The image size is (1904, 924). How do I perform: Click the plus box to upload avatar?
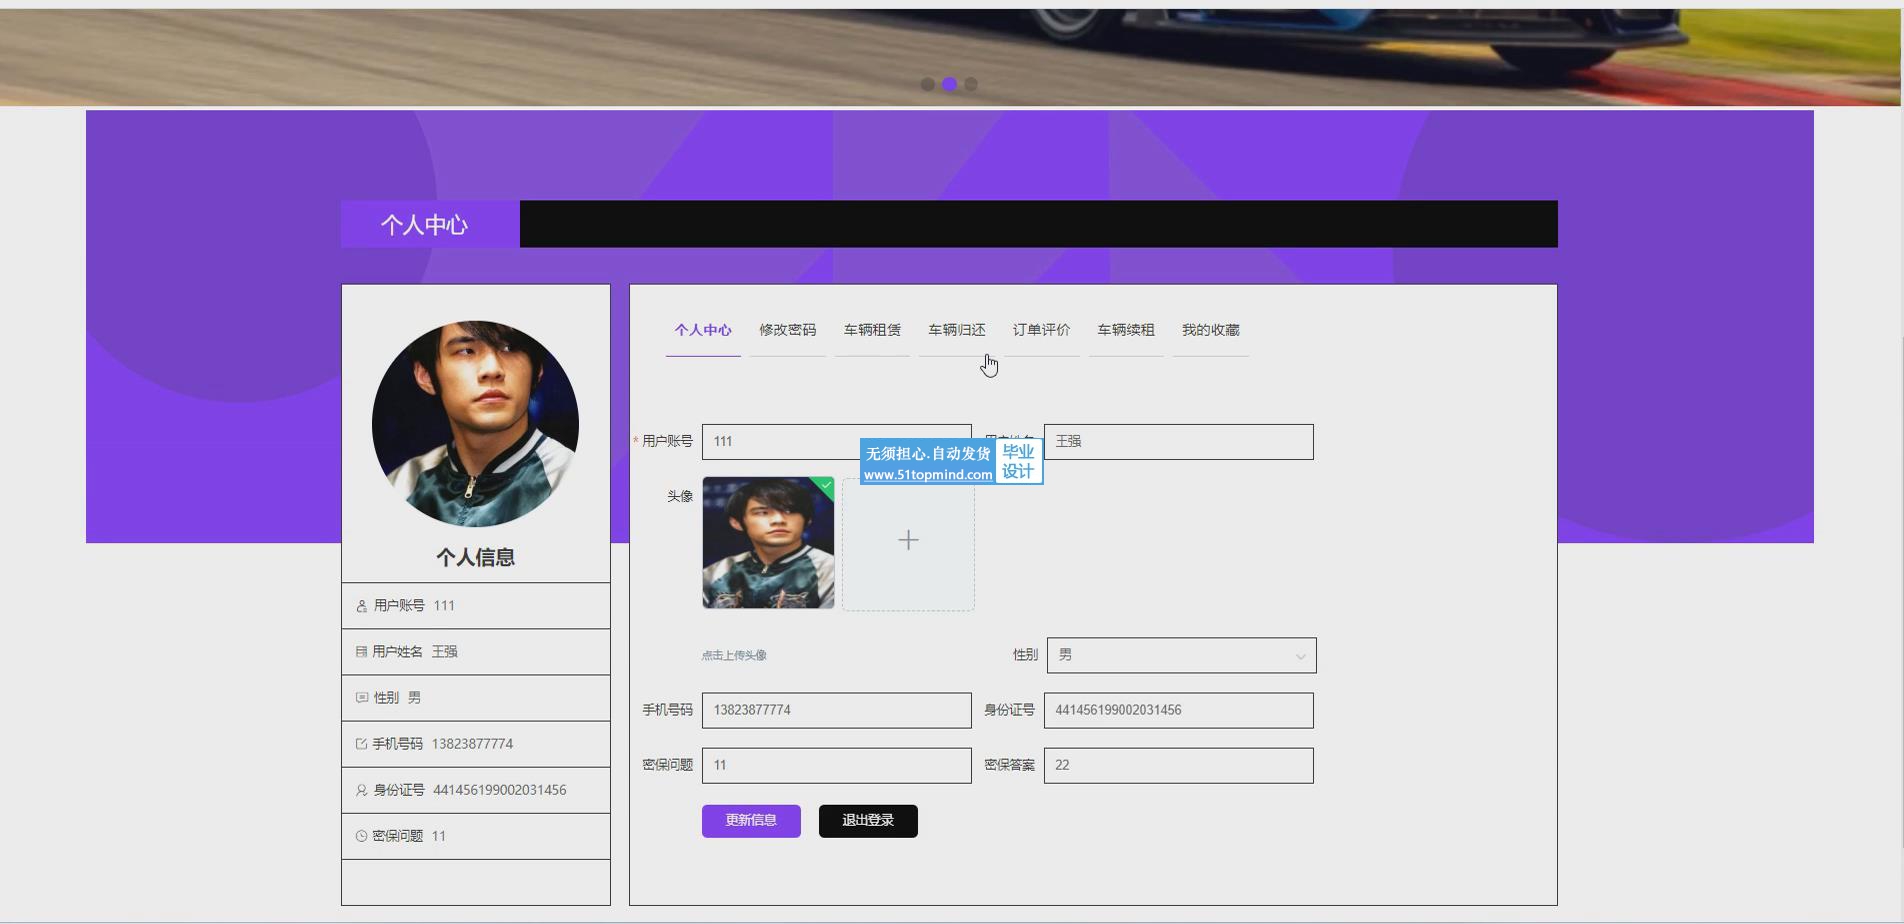click(908, 543)
